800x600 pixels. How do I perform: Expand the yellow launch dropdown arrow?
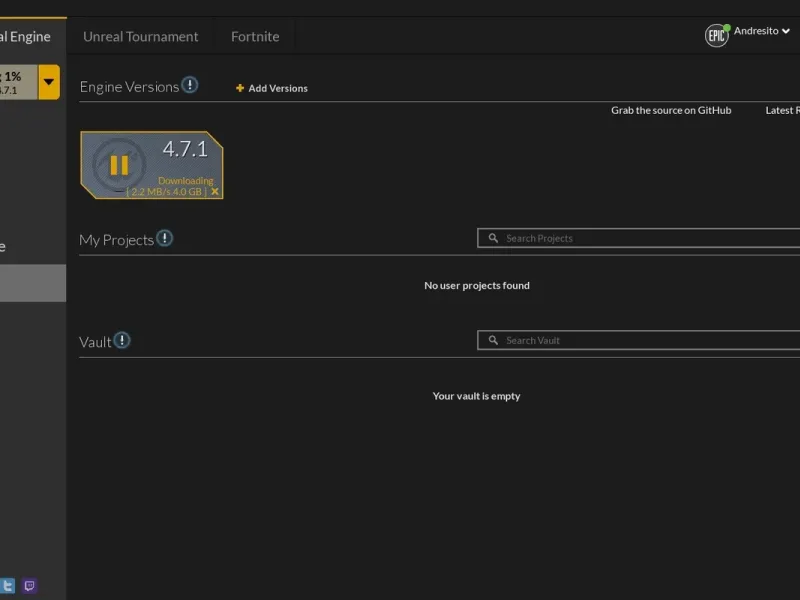coord(49,82)
